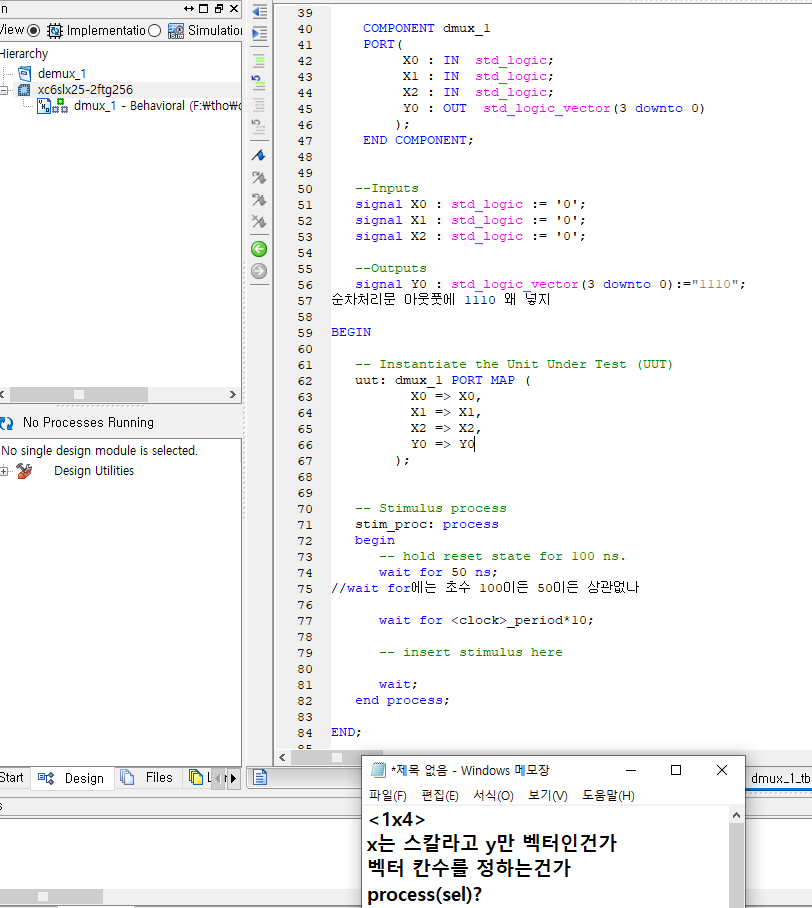
Task: Click the restore panel icon in hierarchy header
Action: click(219, 8)
